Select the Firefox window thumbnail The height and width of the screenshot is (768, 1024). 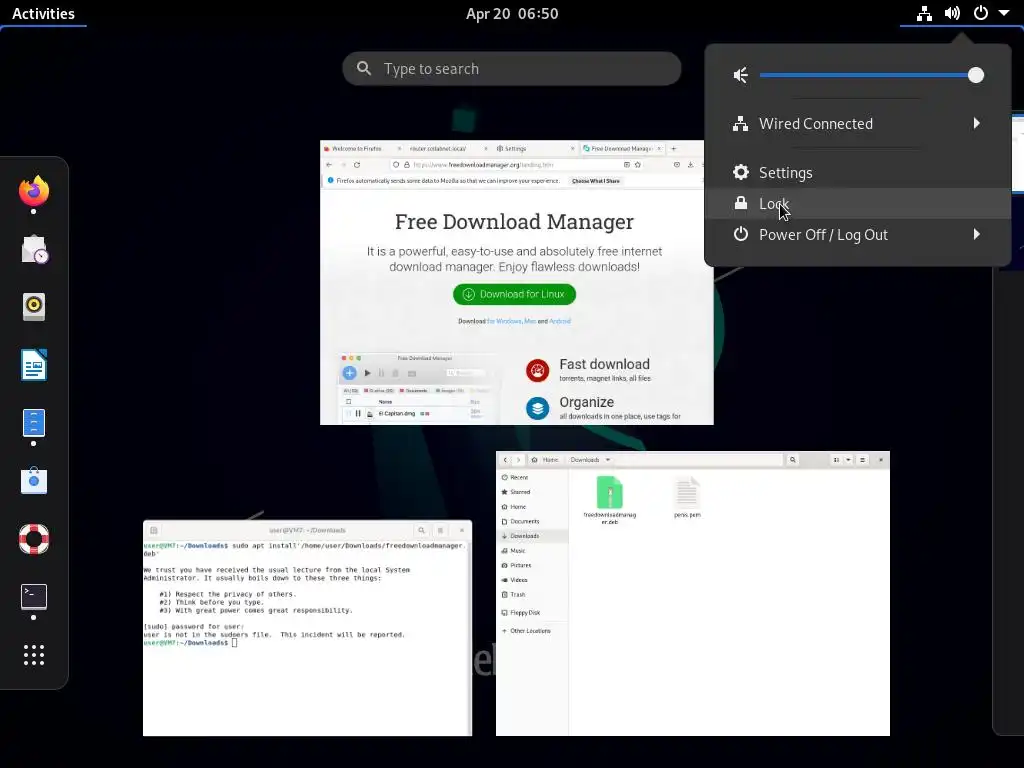coord(517,282)
